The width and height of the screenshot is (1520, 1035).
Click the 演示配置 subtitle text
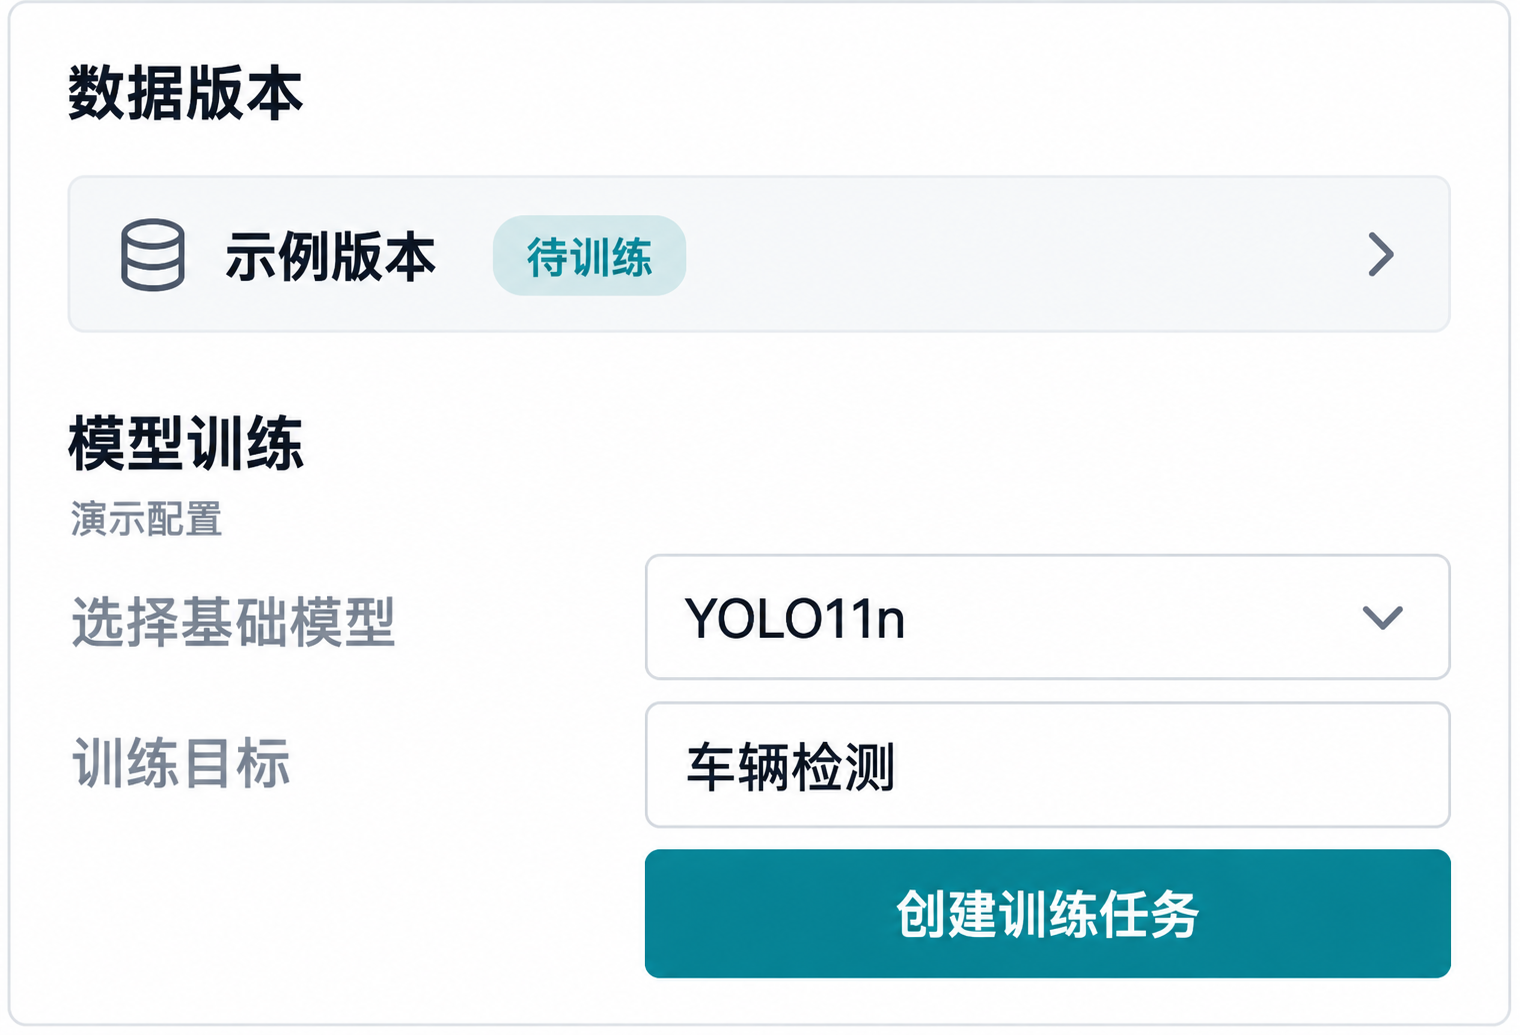point(146,520)
